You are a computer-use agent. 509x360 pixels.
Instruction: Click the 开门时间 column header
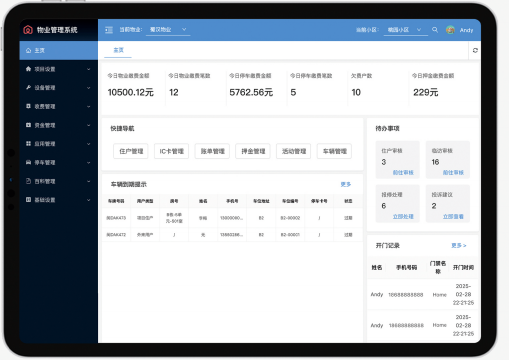463,267
